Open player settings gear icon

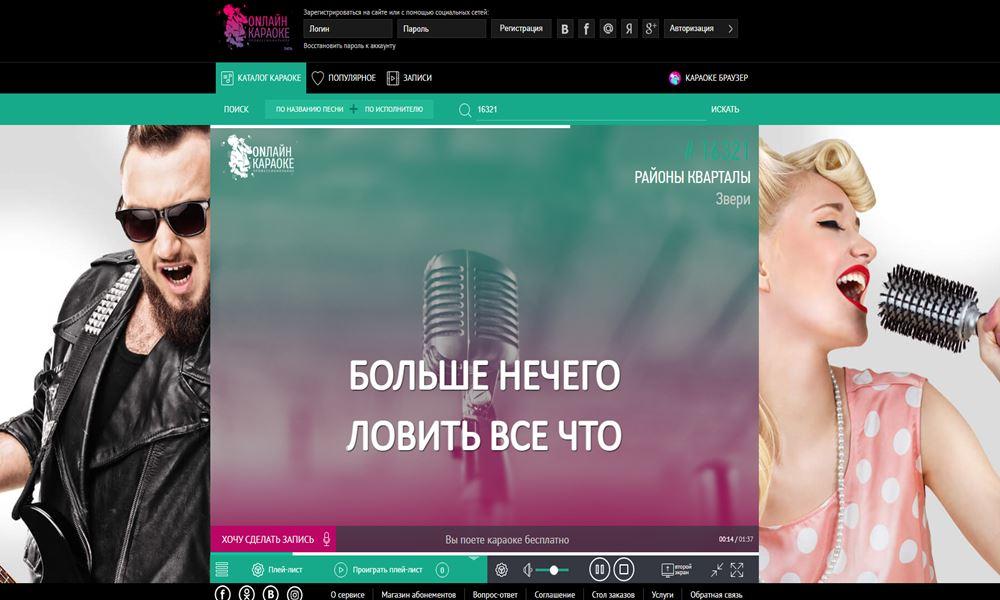pos(502,570)
